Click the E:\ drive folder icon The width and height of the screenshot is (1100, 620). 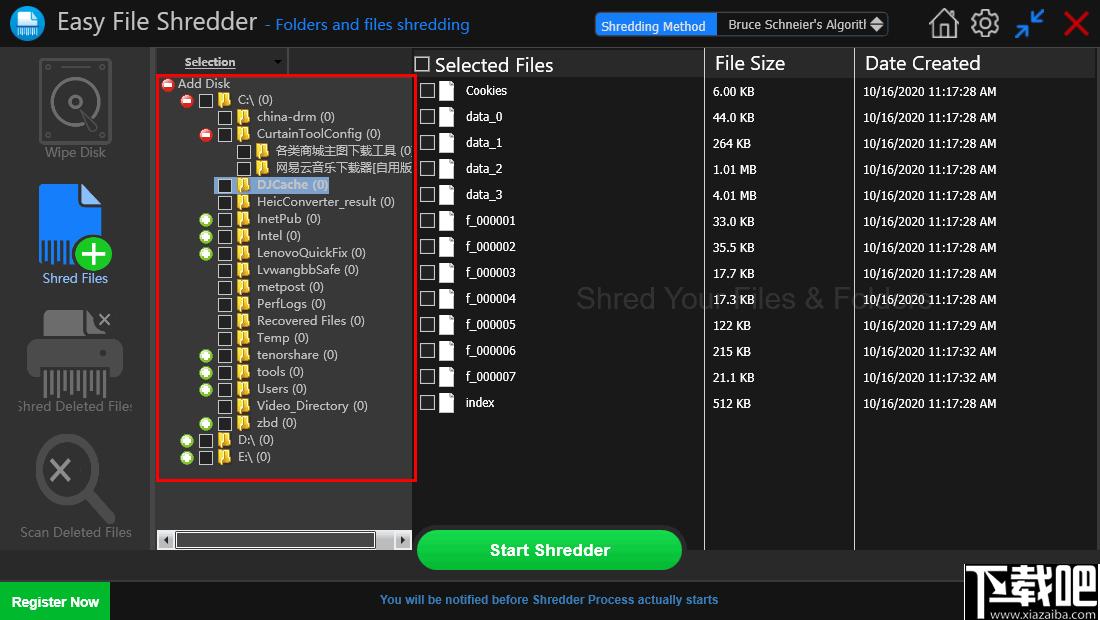(224, 457)
